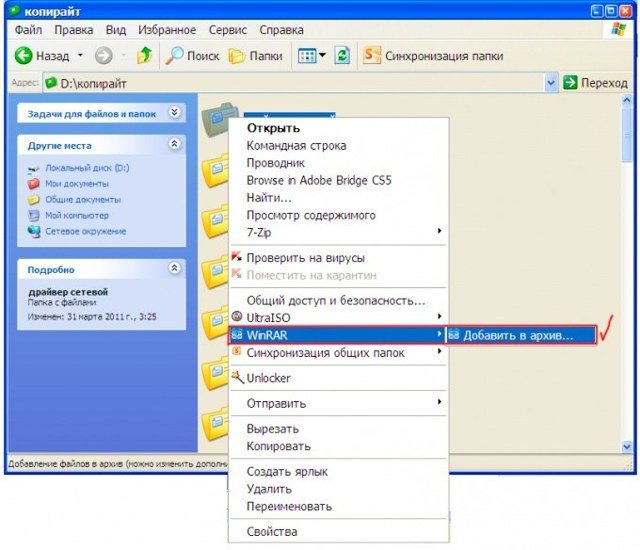Open the Правка menu
Image resolution: width=640 pixels, height=550 pixels.
pos(73,30)
